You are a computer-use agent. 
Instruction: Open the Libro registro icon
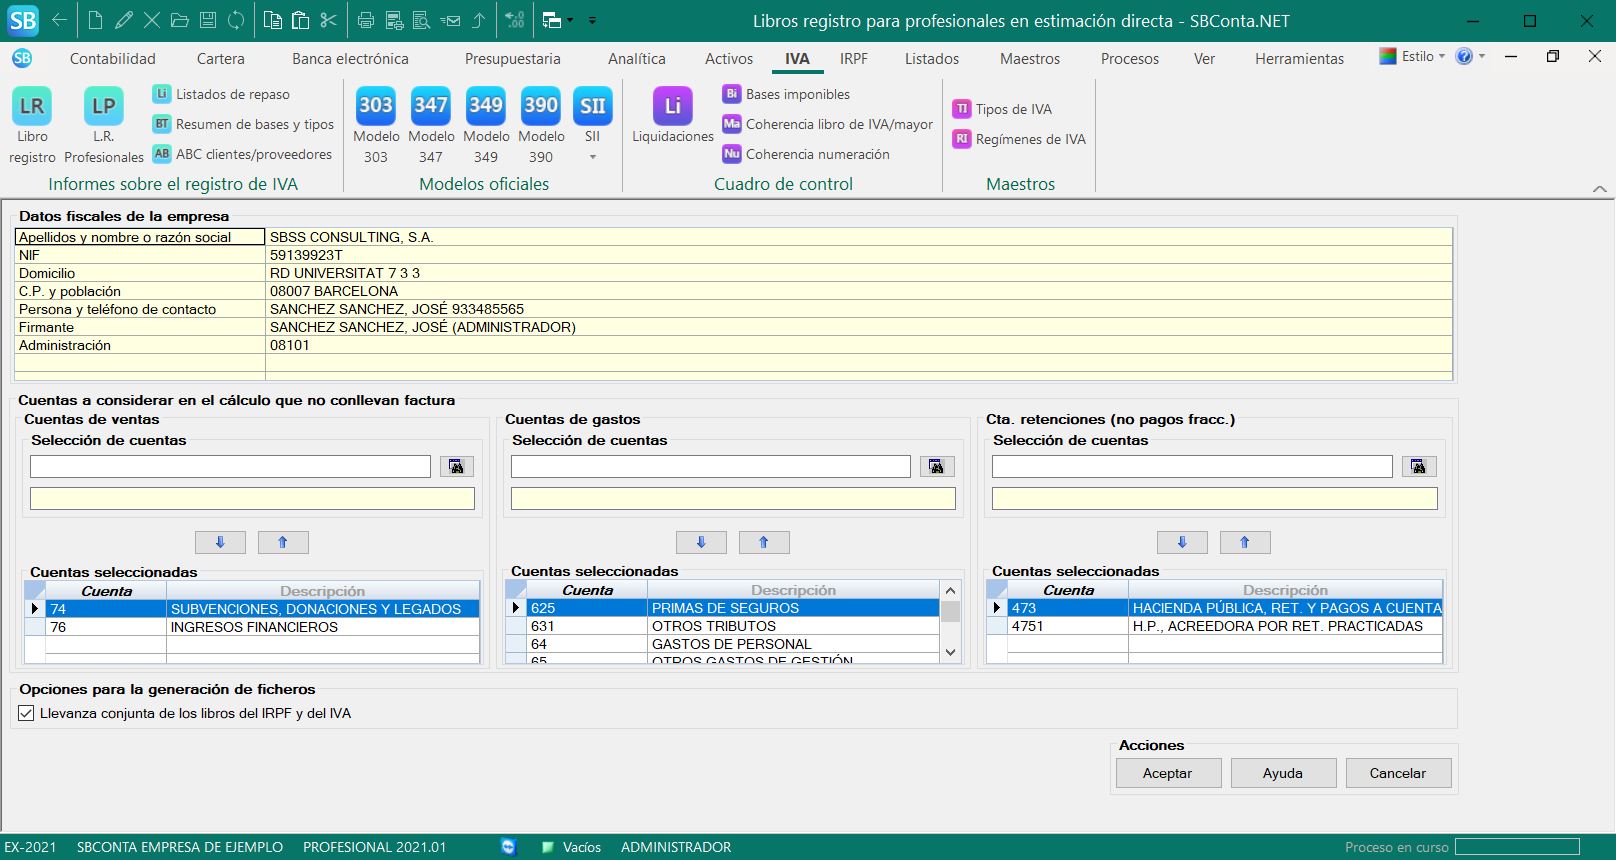pyautogui.click(x=32, y=106)
